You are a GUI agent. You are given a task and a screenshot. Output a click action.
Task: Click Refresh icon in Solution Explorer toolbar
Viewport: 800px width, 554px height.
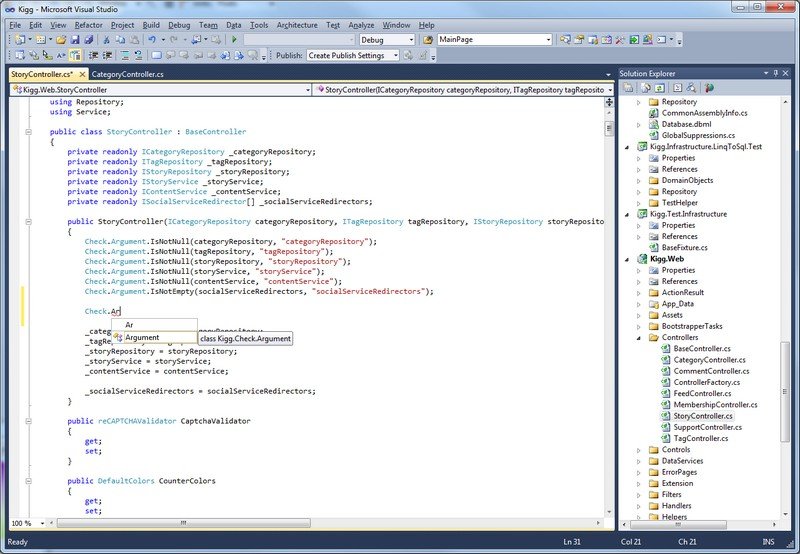pos(660,88)
